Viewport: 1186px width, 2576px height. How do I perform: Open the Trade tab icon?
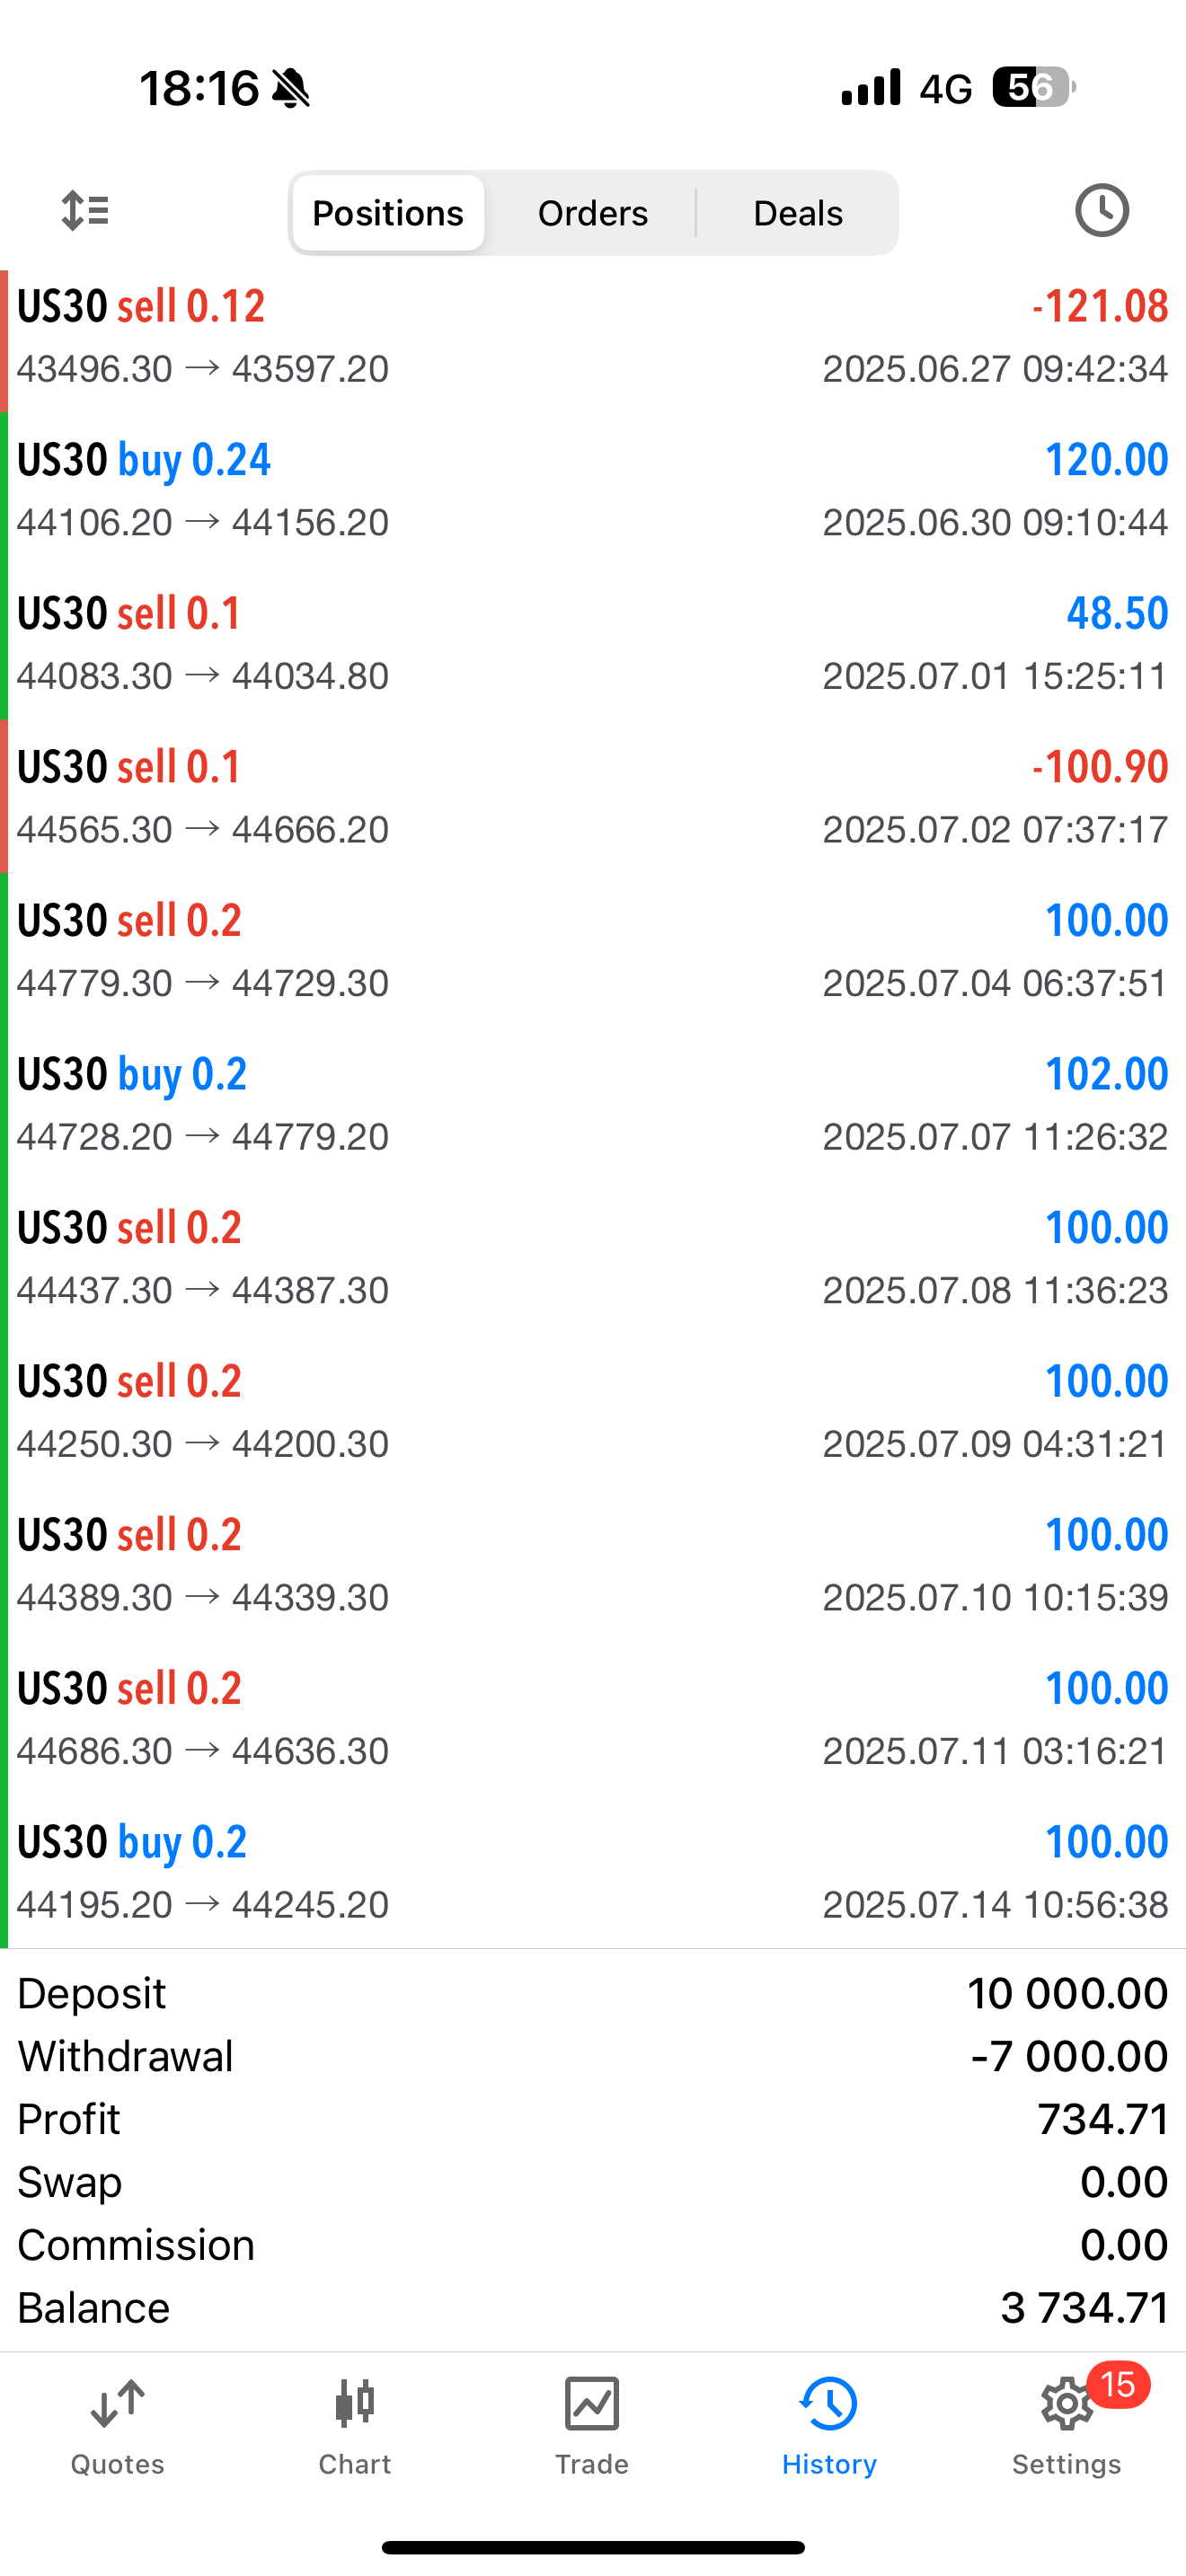pos(592,2404)
